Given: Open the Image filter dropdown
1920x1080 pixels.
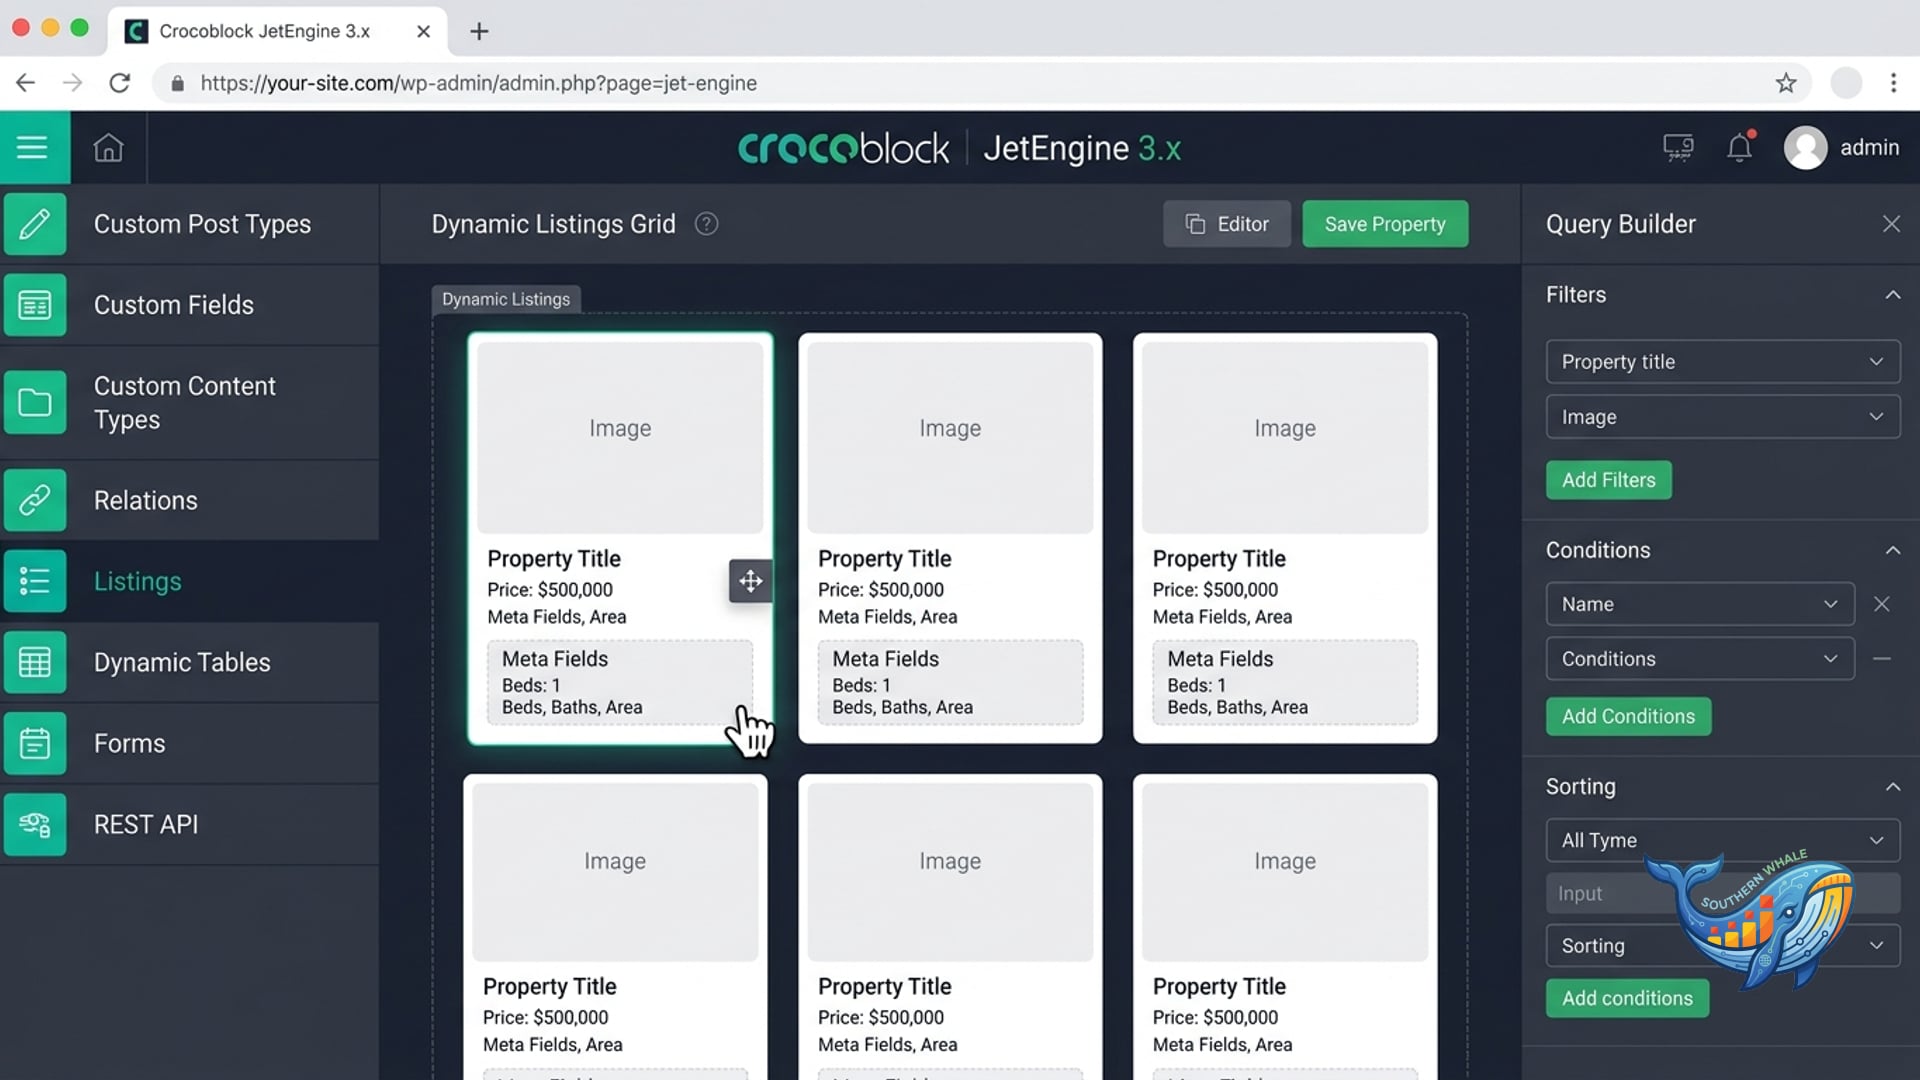Looking at the screenshot, I should pyautogui.click(x=1723, y=417).
